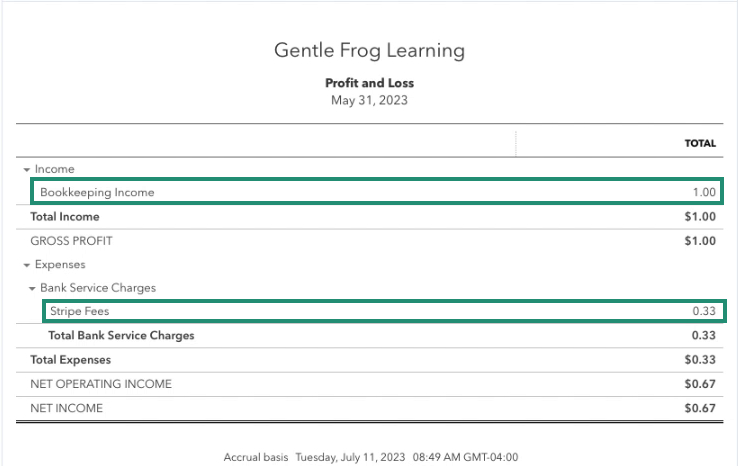Click the Total Income $1.00 amount
This screenshot has height=466, width=739.
click(x=700, y=217)
